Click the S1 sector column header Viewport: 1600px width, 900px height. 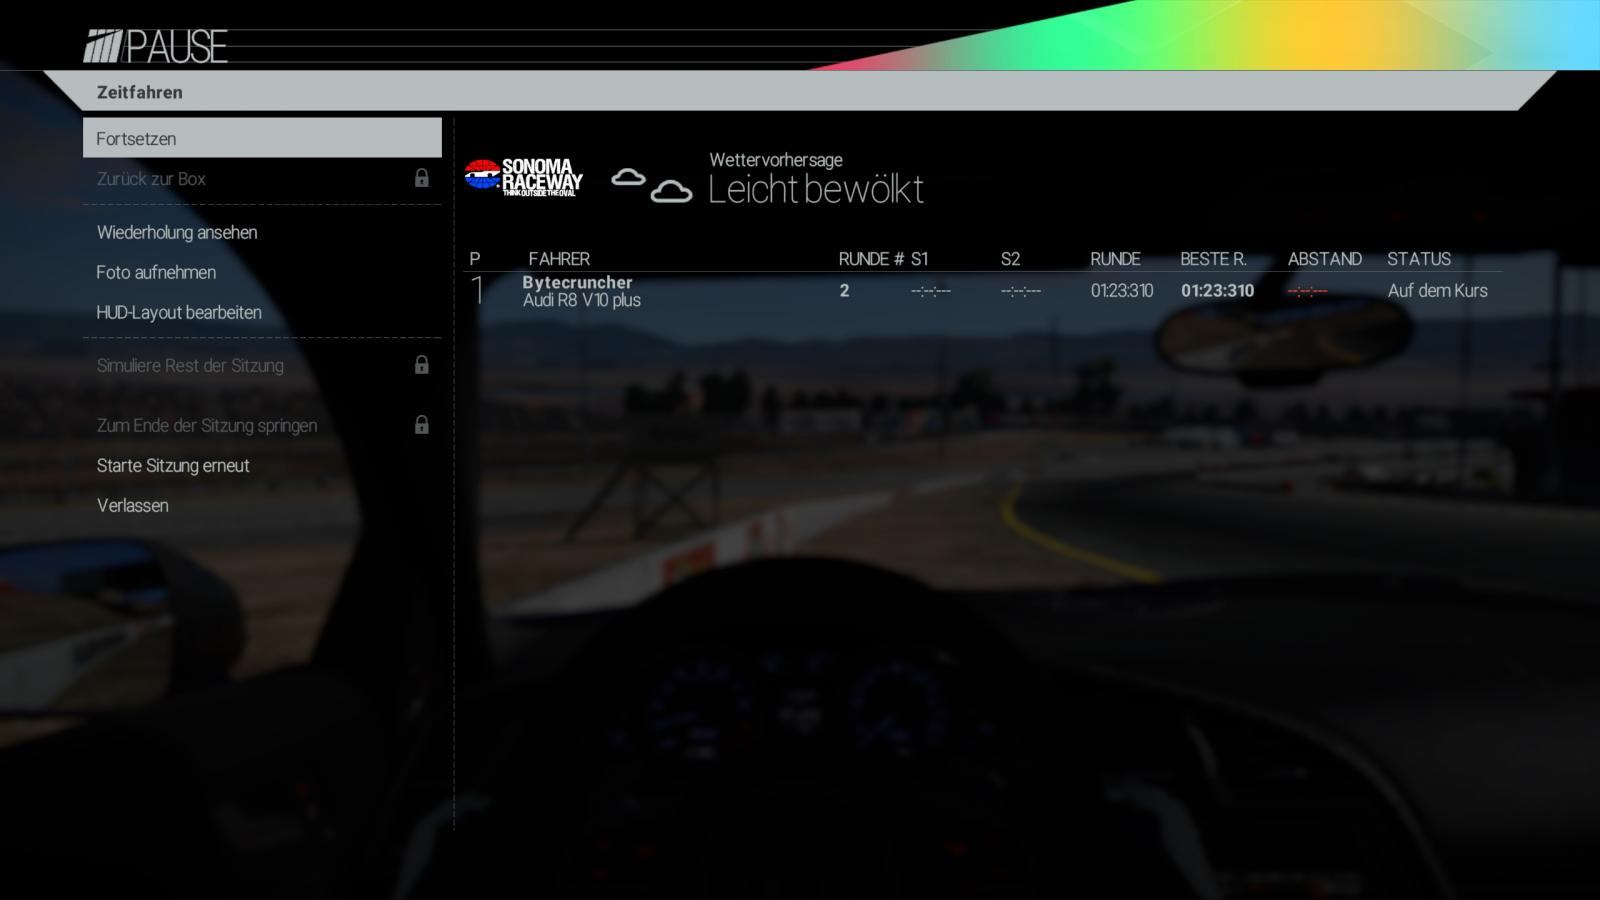[x=920, y=259]
